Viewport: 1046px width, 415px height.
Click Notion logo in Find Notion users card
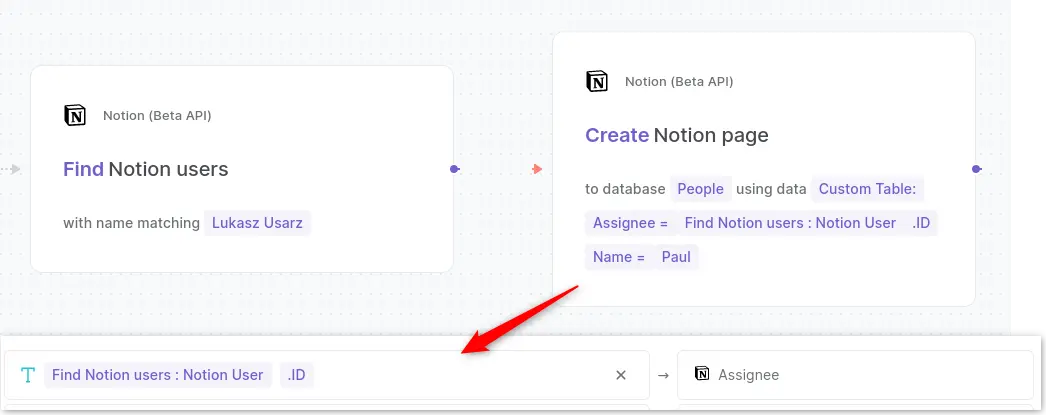pos(75,115)
